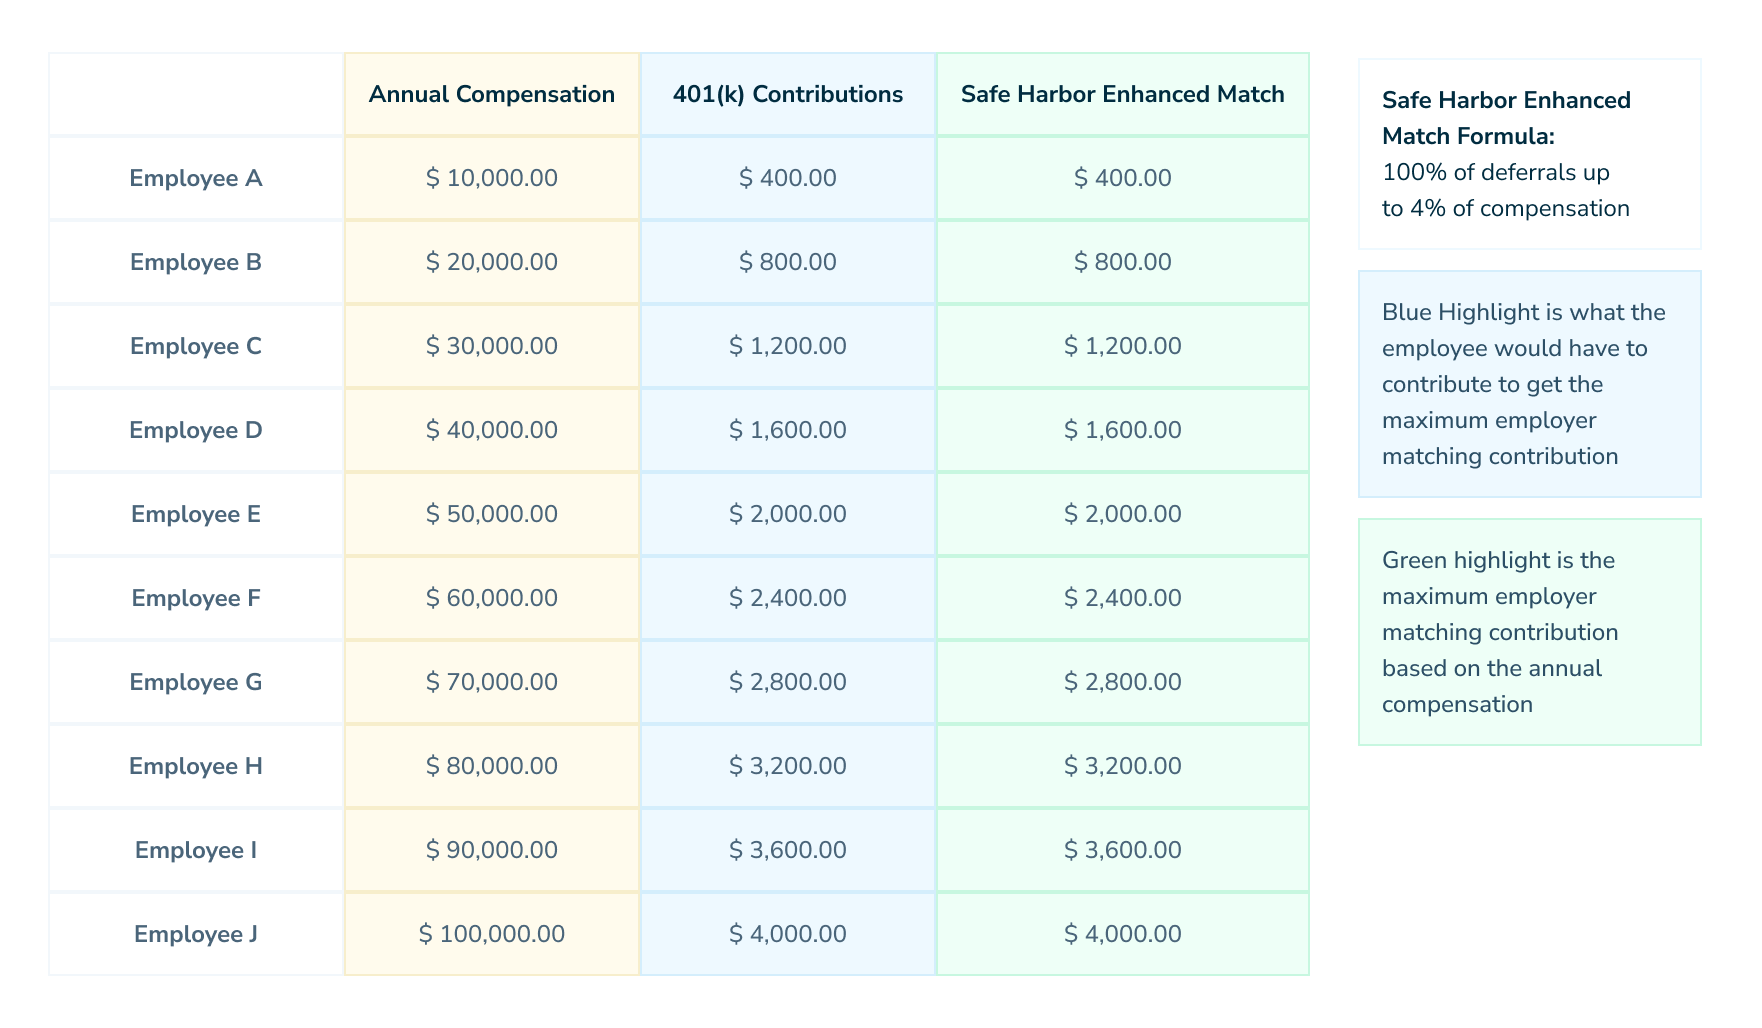Click the Safe Harbor Enhanced Match Formula title
This screenshot has width=1762, height=1028.
point(1506,117)
